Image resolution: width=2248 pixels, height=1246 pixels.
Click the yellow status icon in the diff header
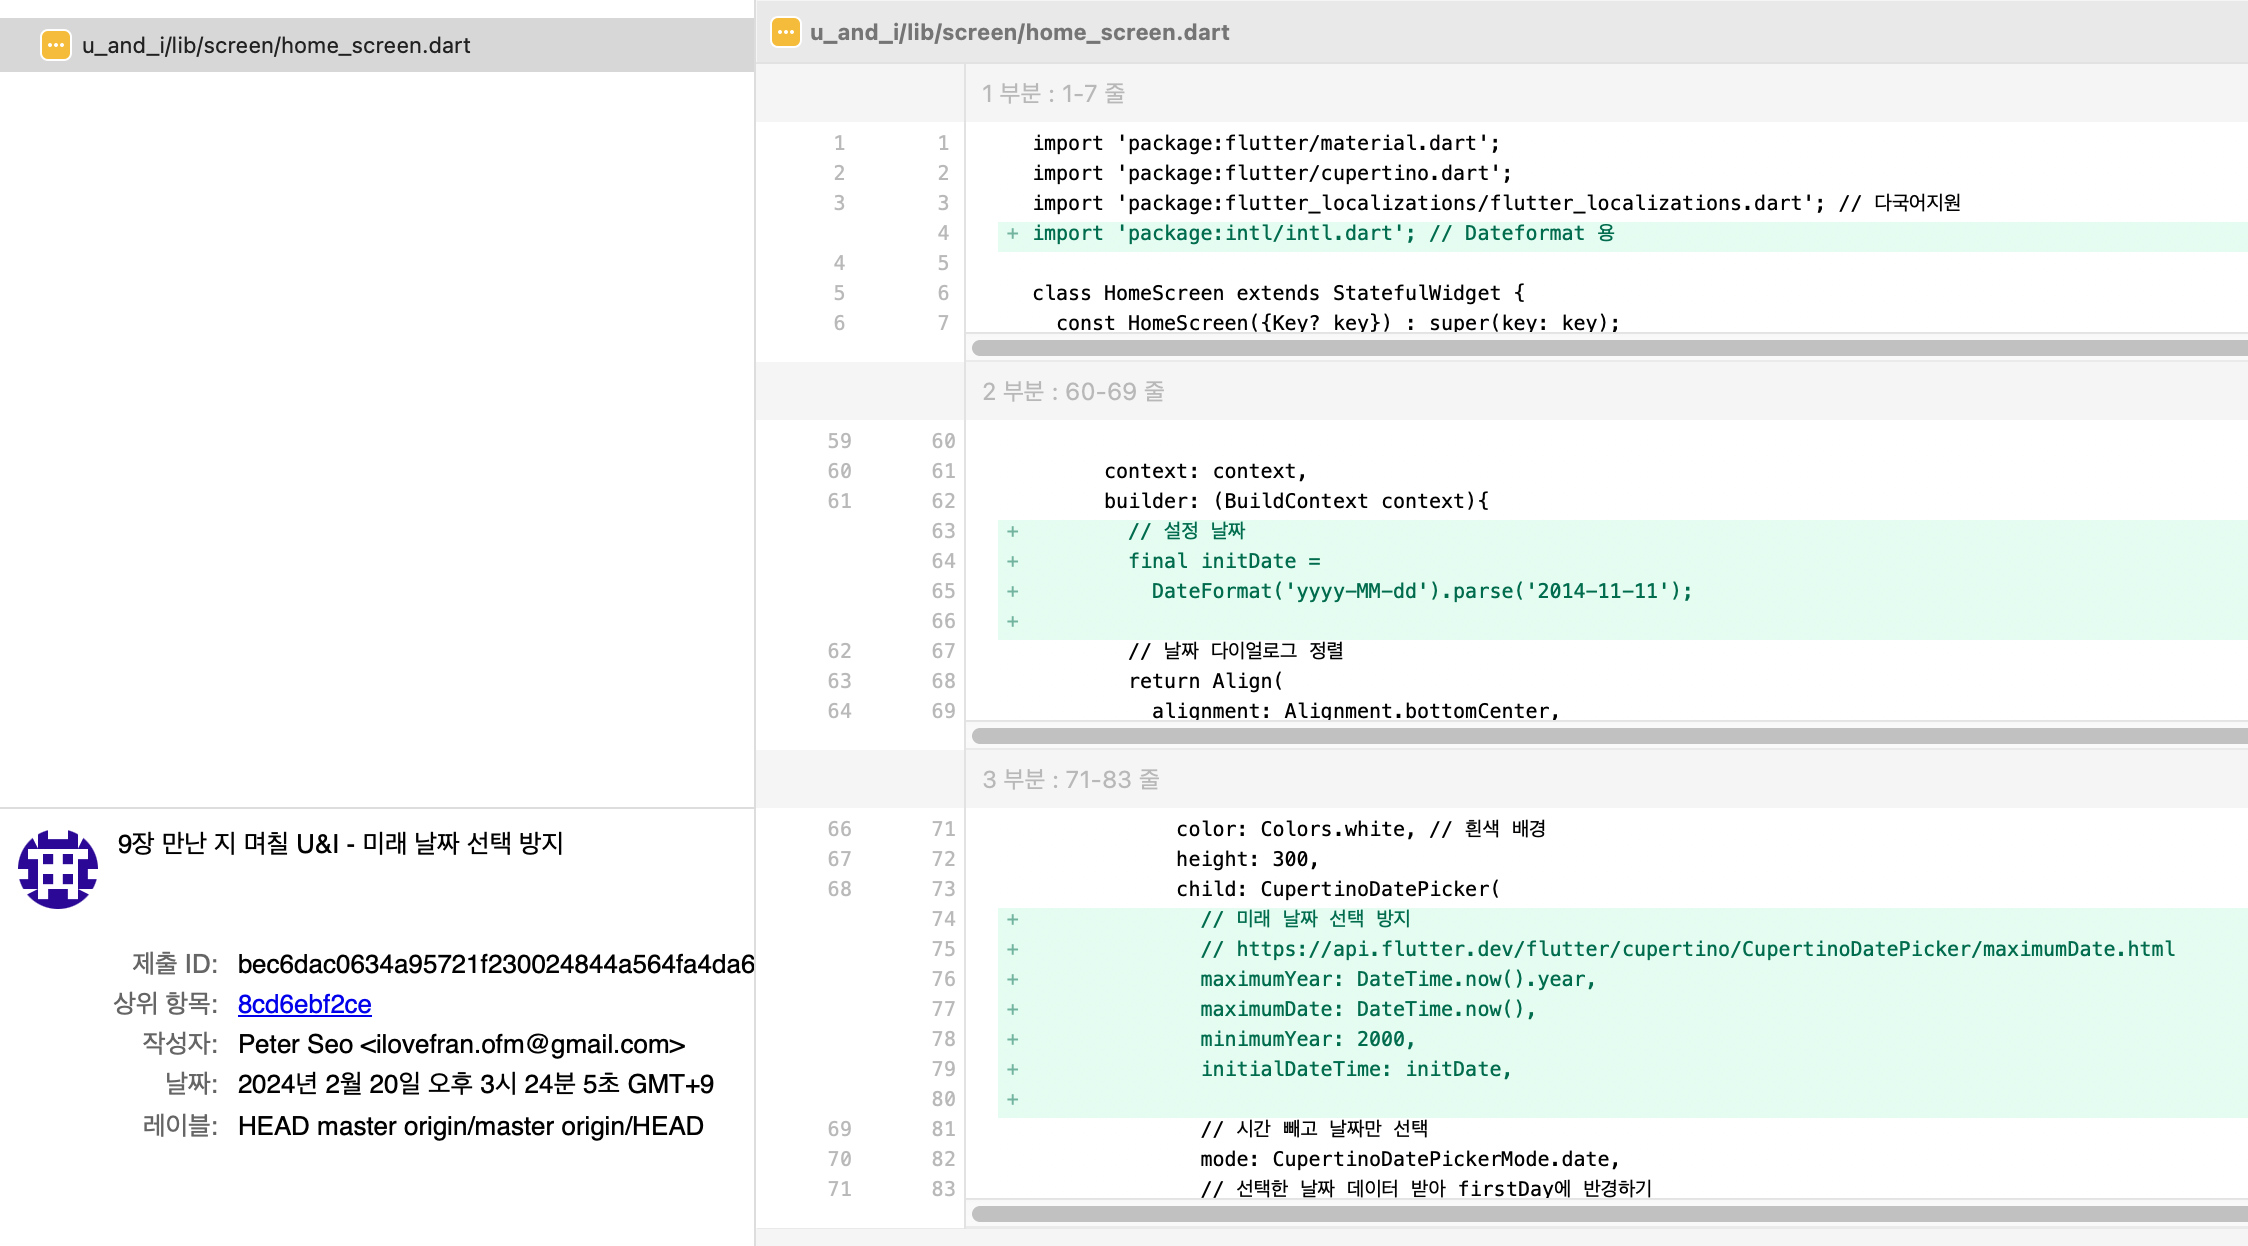click(x=786, y=32)
